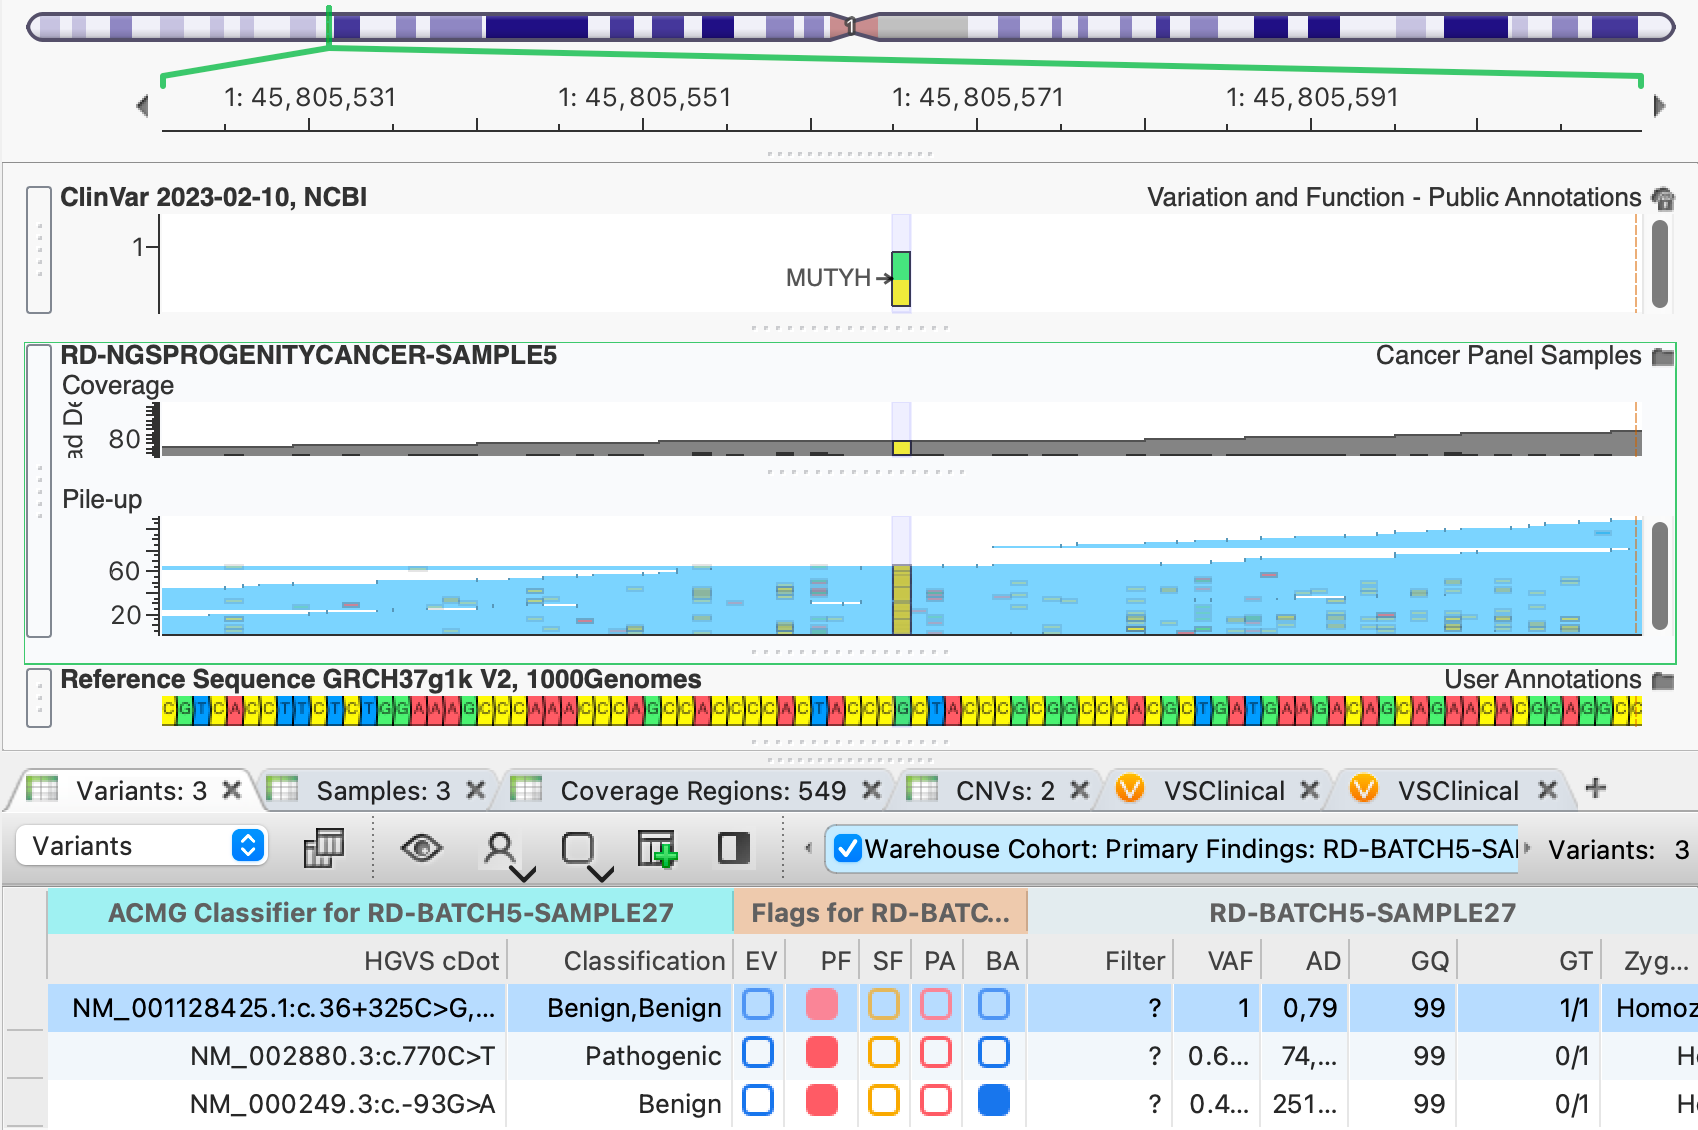Click the plus button to add a new tab

[1595, 789]
